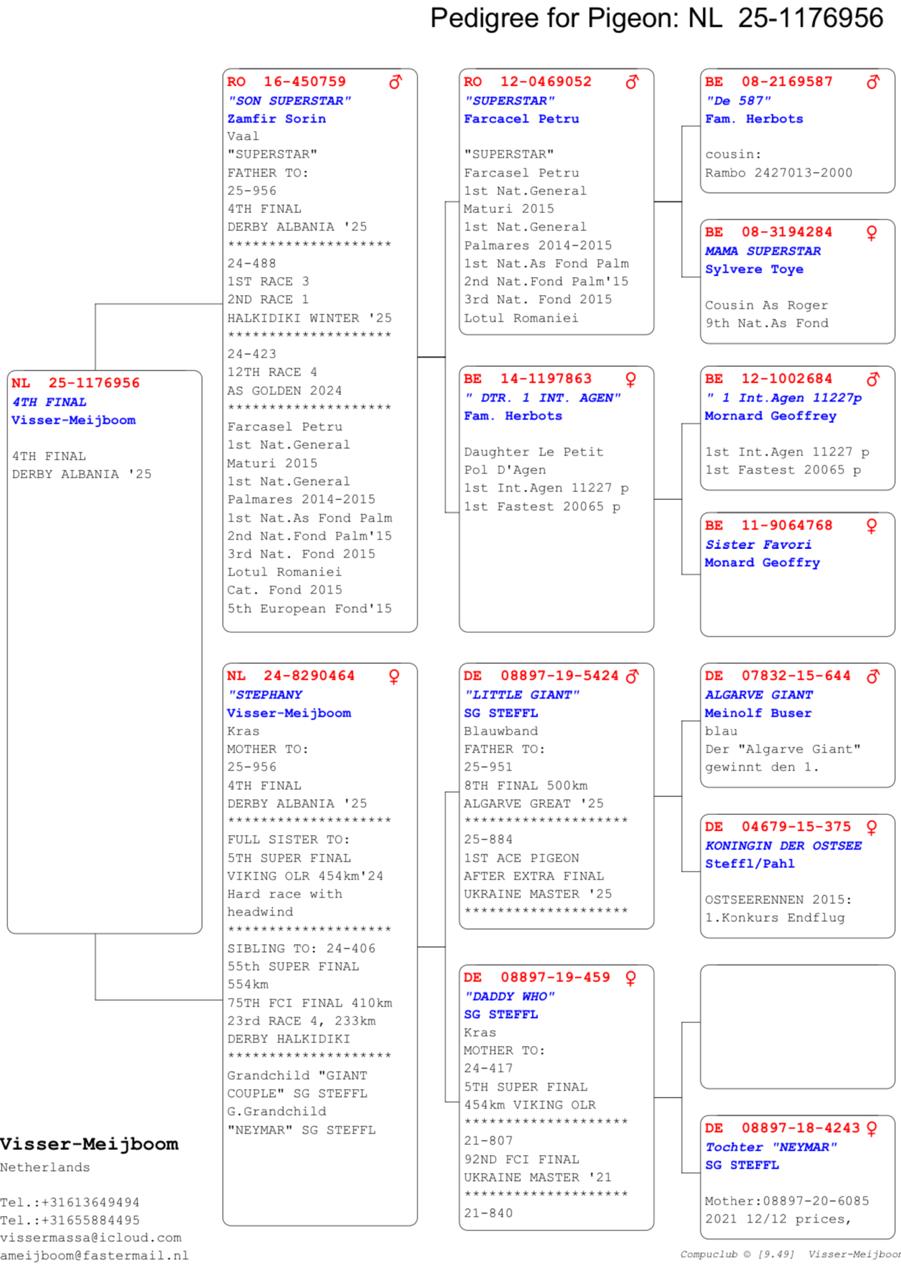The image size is (901, 1280).
Task: Click the ameijboom@fastermail.nl email address
Action: click(94, 1255)
